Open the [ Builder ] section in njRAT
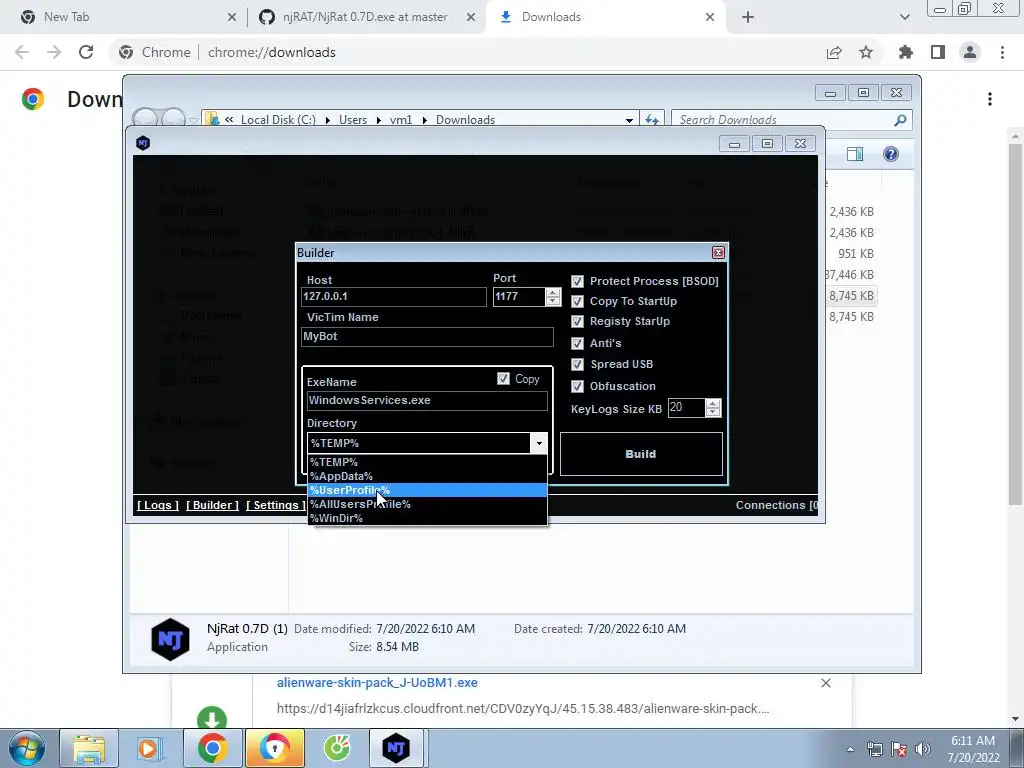Screen dimensions: 1024x768 click(x=212, y=505)
